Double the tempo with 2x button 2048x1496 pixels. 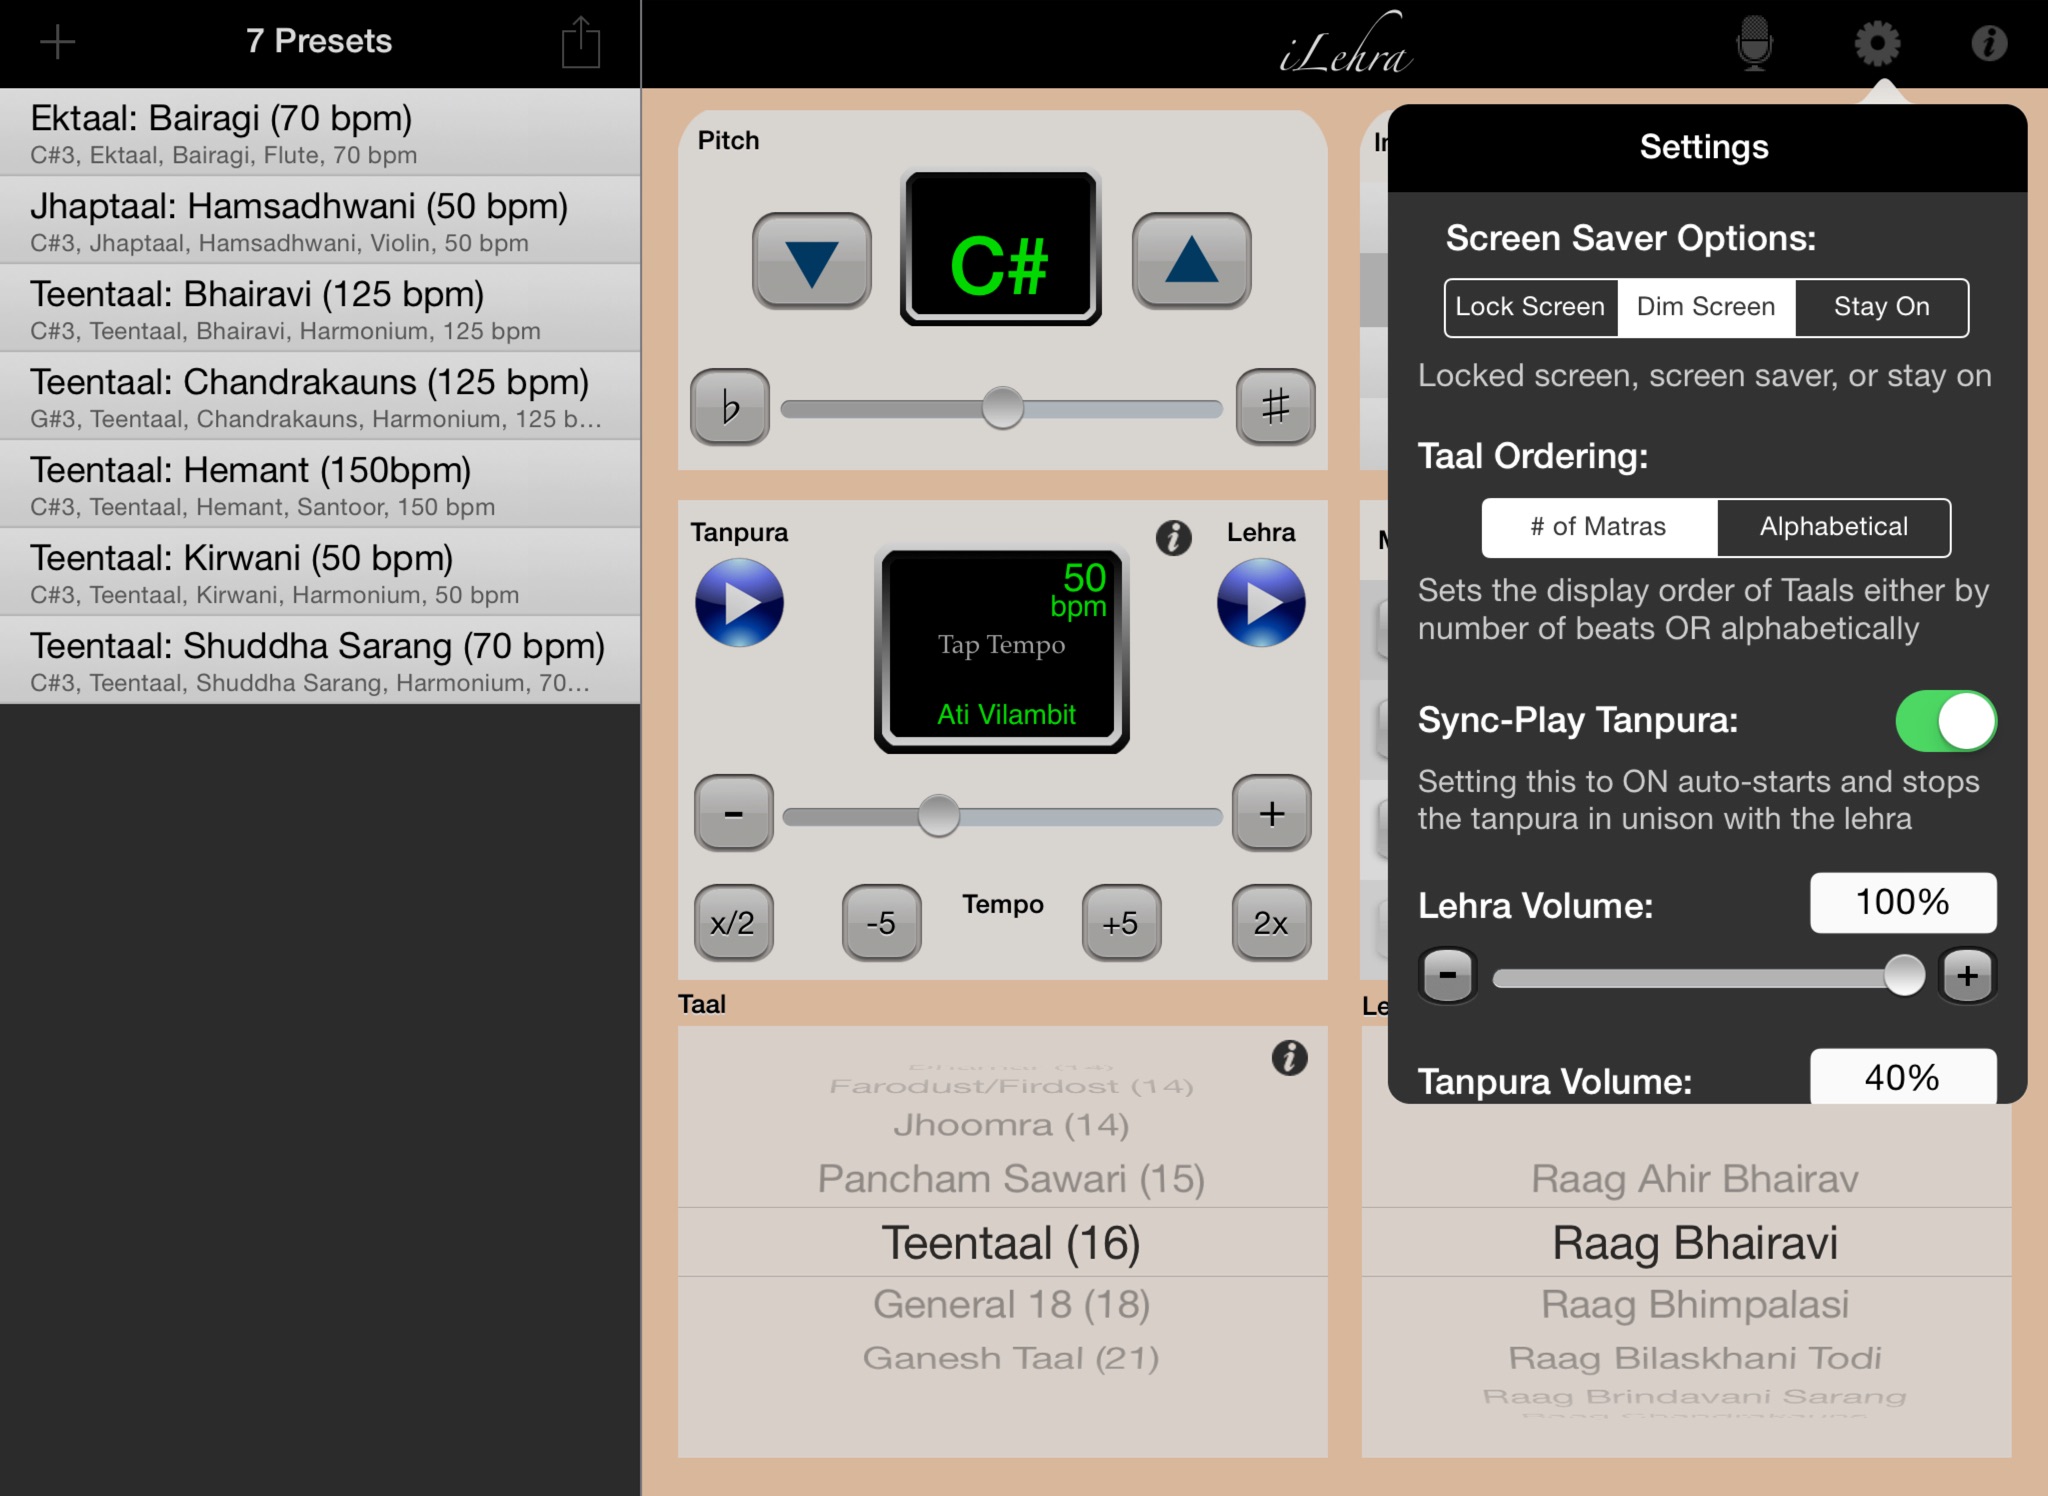pos(1270,923)
